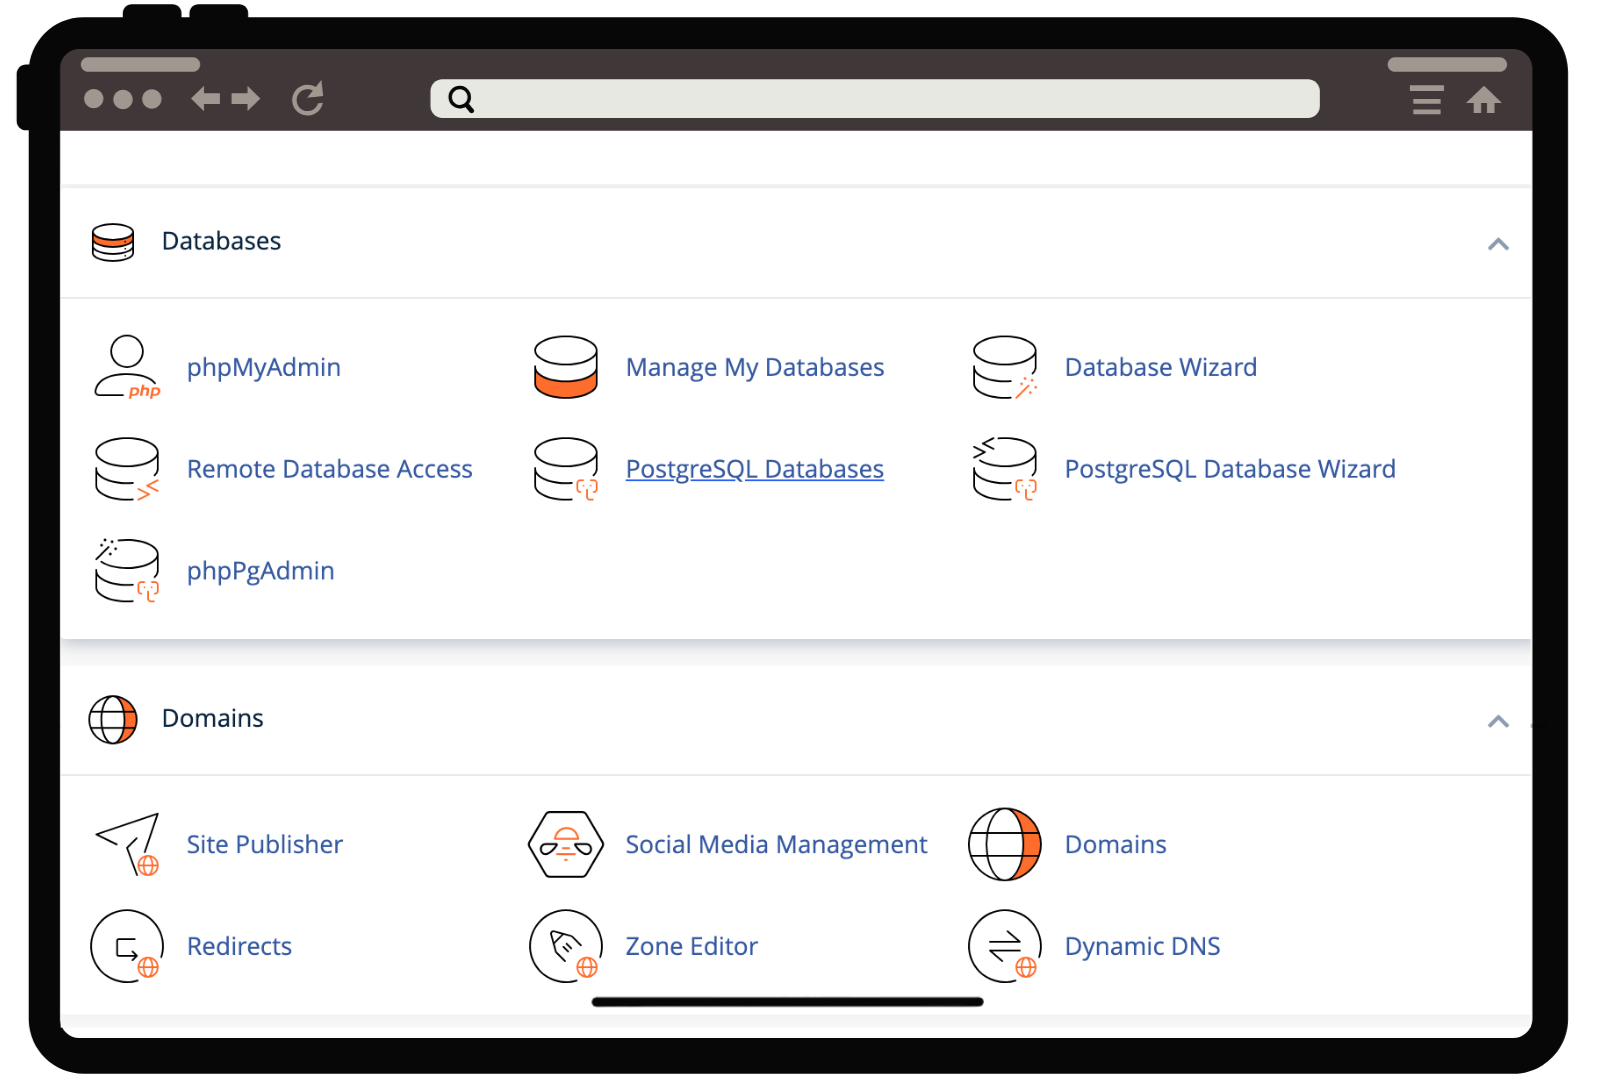Open the Manage My Databases icon
The height and width of the screenshot is (1080, 1600).
pyautogui.click(x=565, y=368)
